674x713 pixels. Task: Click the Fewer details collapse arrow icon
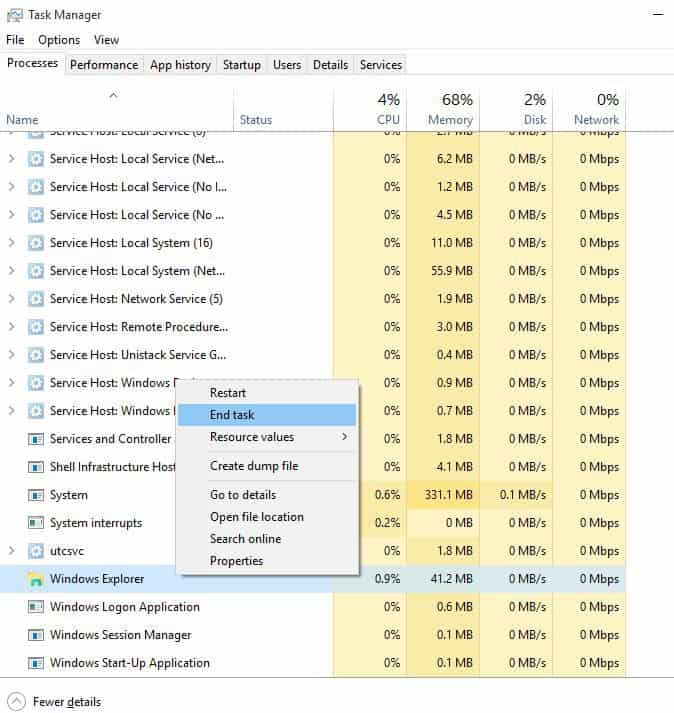[16, 701]
